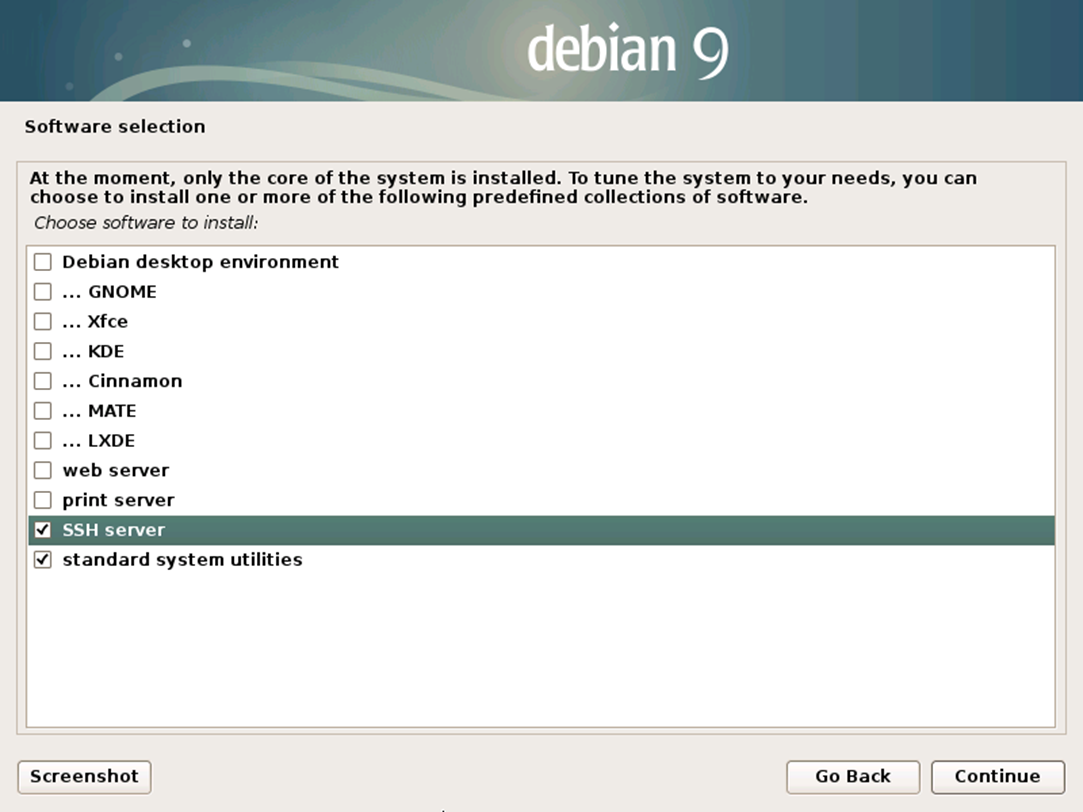This screenshot has width=1083, height=812.
Task: Click the core system installed description text
Action: pyautogui.click(x=502, y=187)
